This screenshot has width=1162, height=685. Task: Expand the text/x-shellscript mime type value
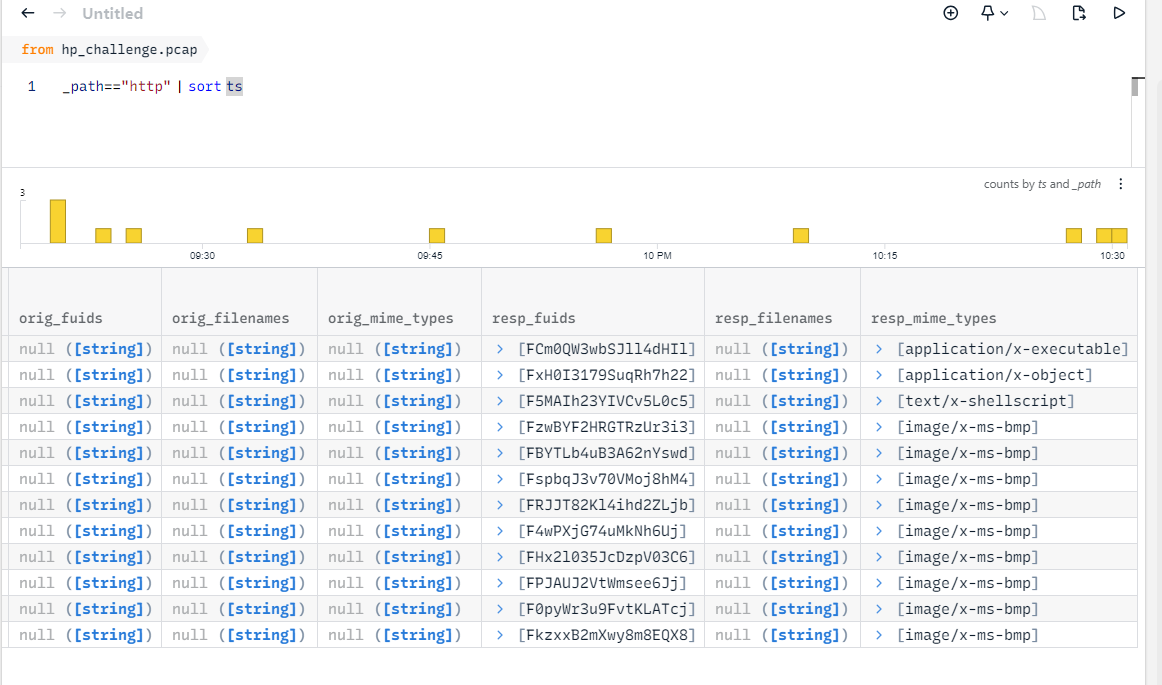click(880, 401)
